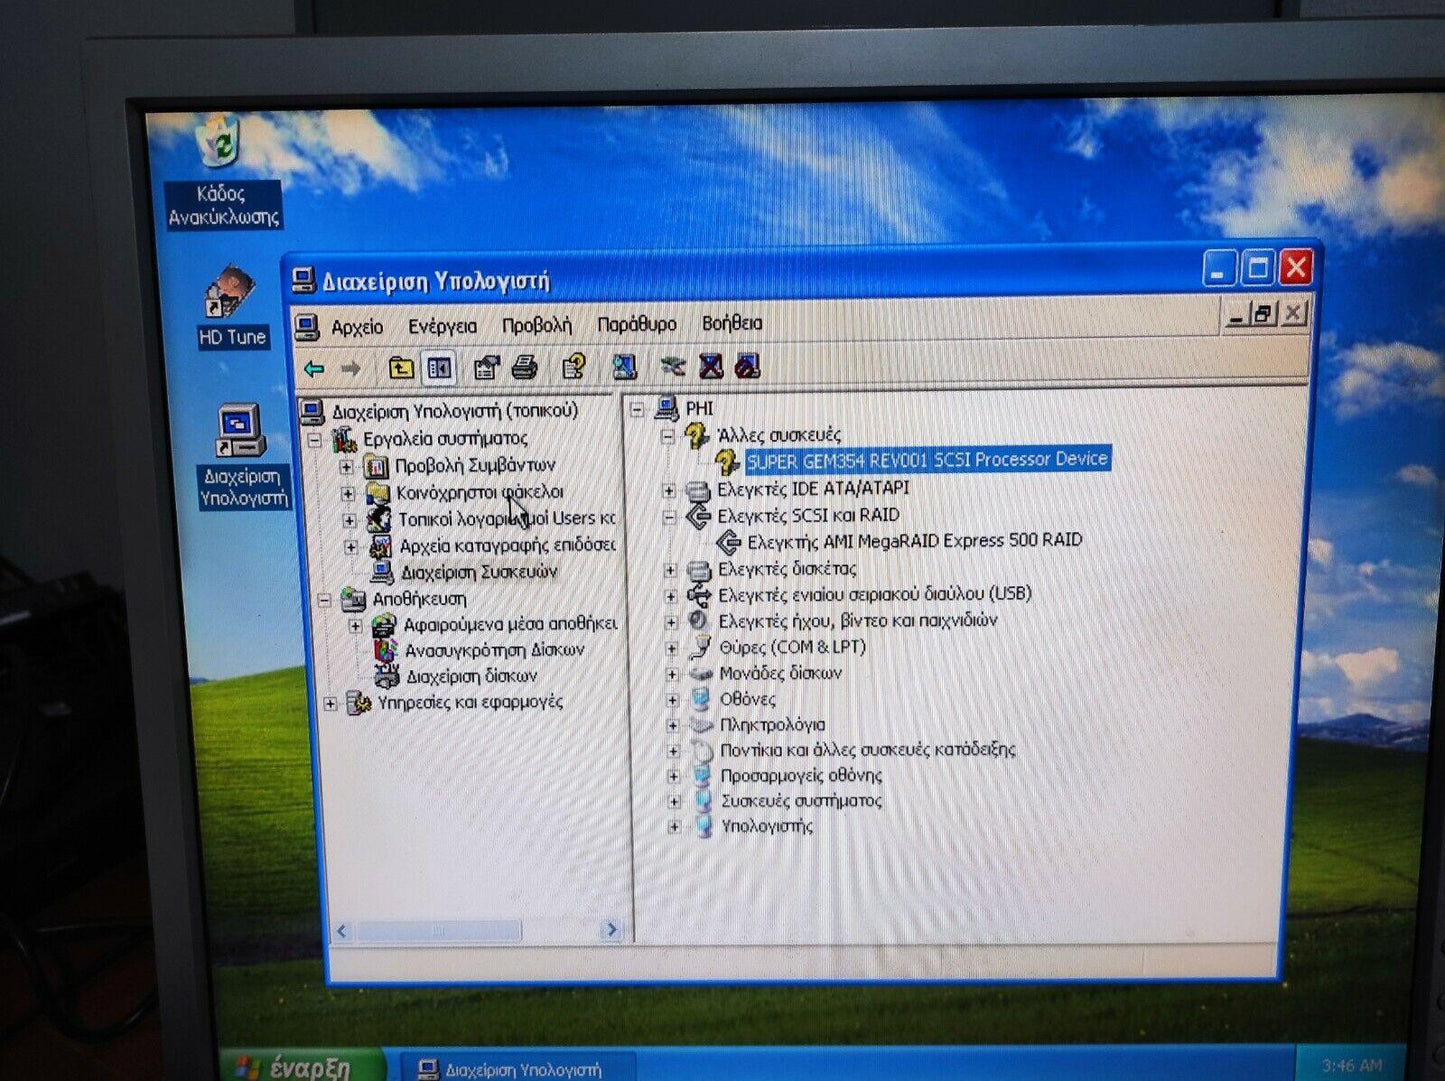Click the Disable device toolbar icon
1445x1081 pixels.
click(747, 367)
